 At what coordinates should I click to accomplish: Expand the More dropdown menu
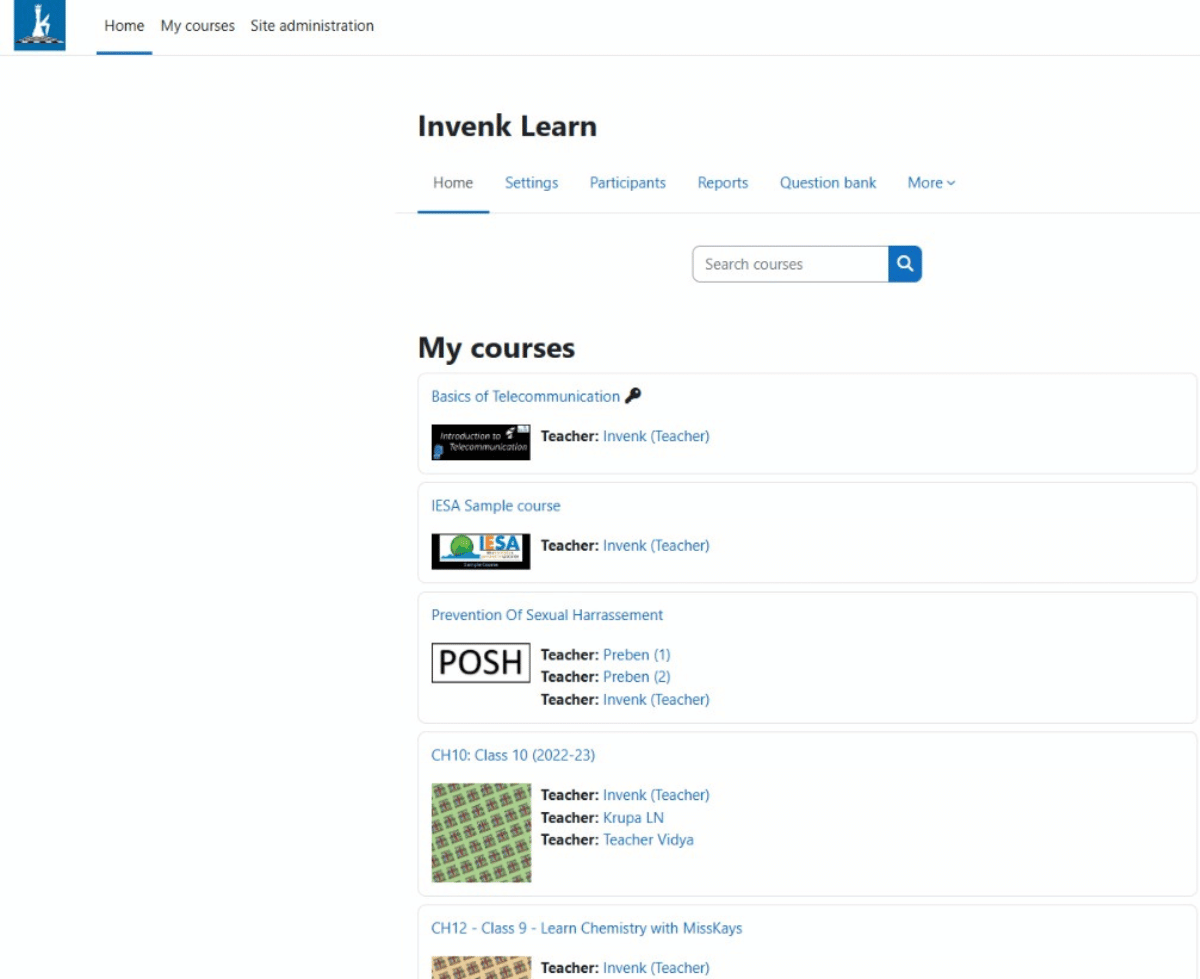[931, 183]
